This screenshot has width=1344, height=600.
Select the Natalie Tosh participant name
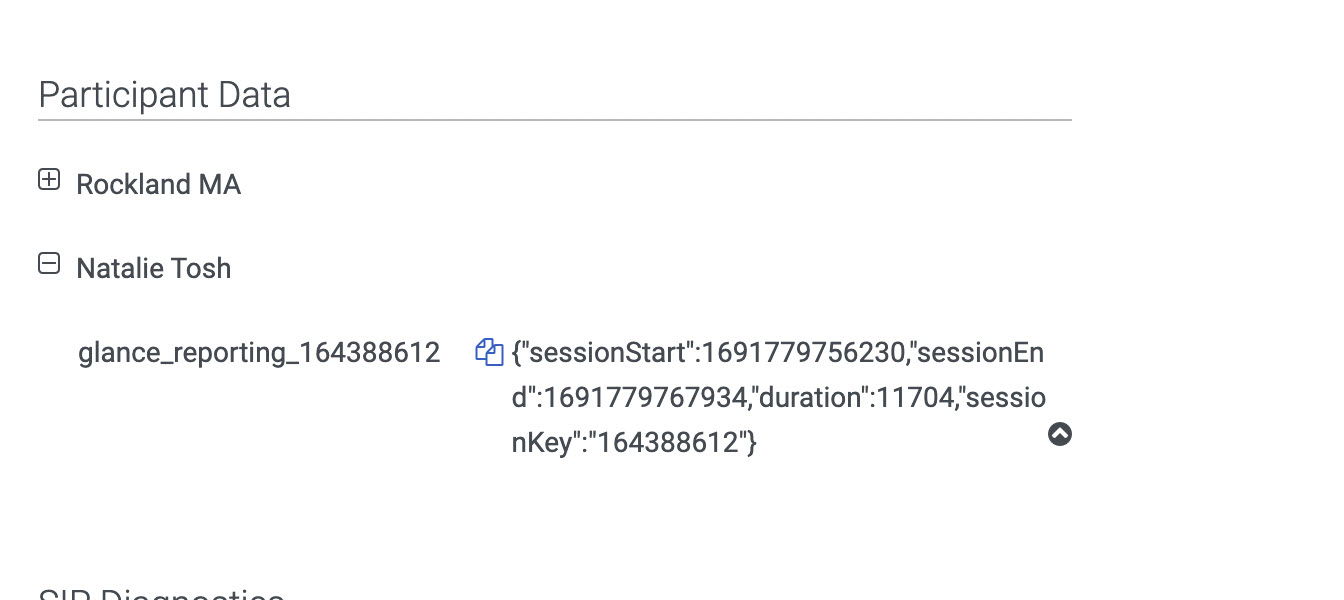click(x=153, y=269)
